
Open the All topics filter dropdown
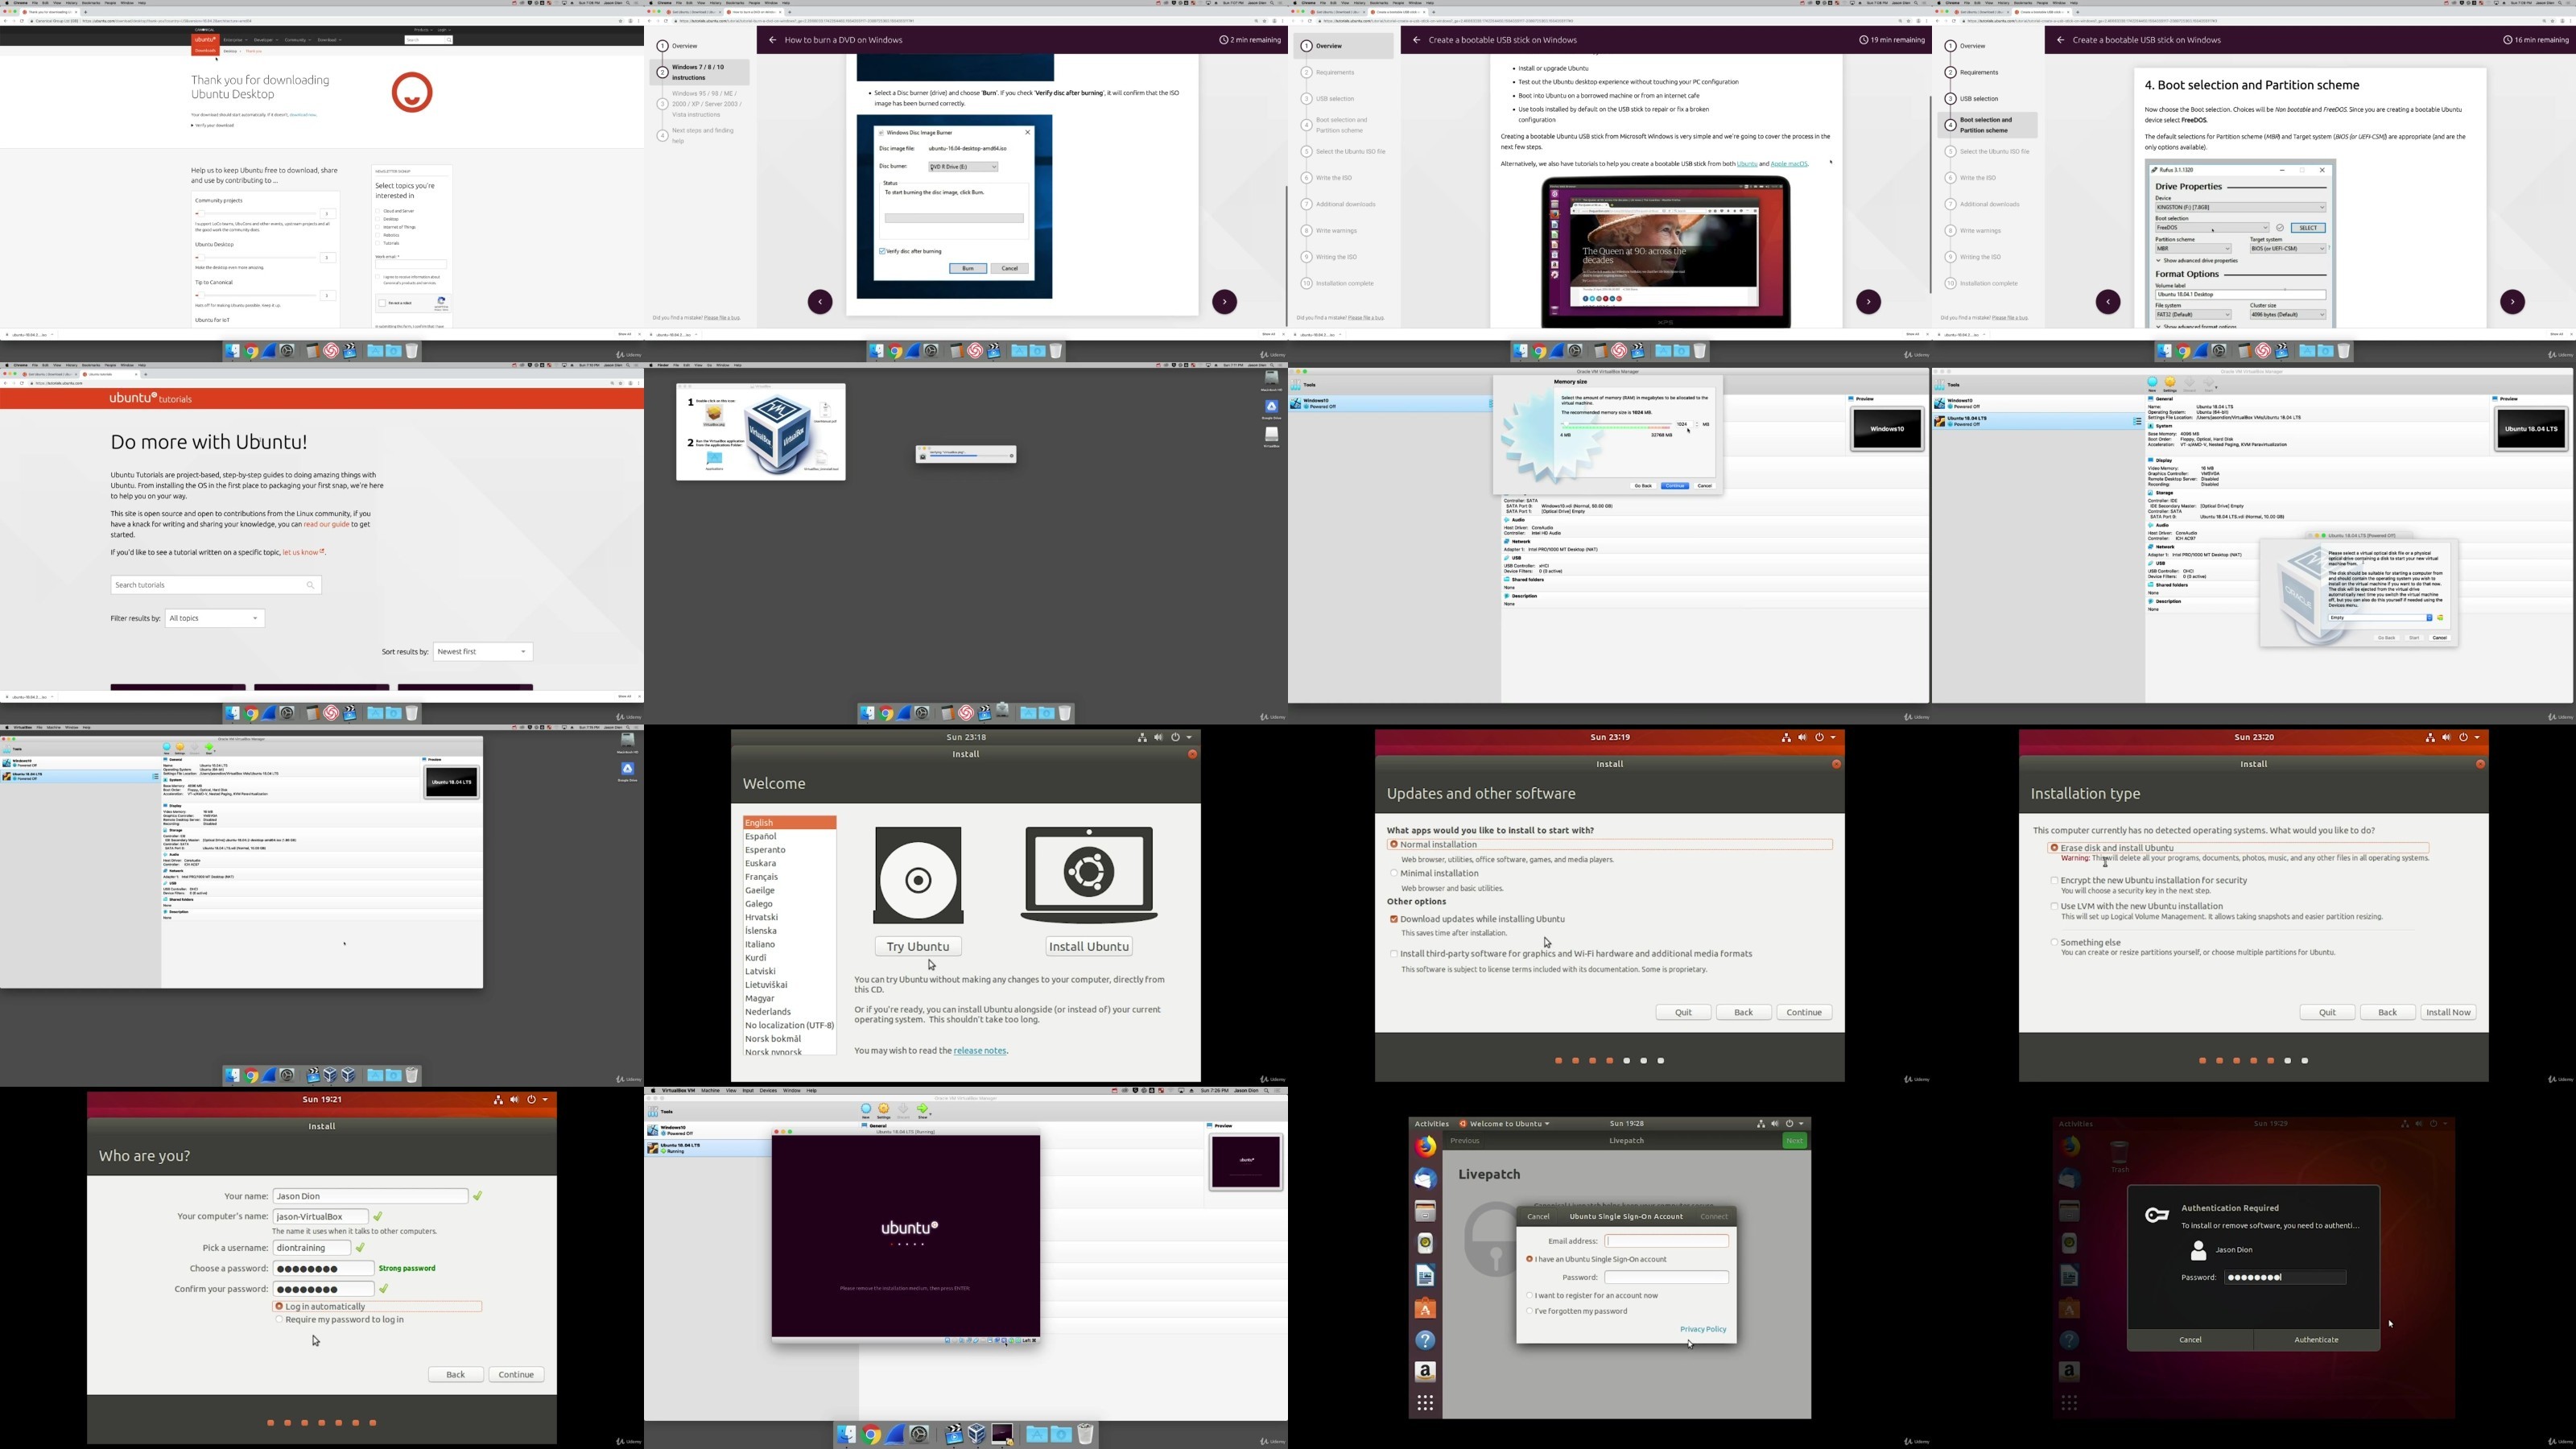click(215, 618)
